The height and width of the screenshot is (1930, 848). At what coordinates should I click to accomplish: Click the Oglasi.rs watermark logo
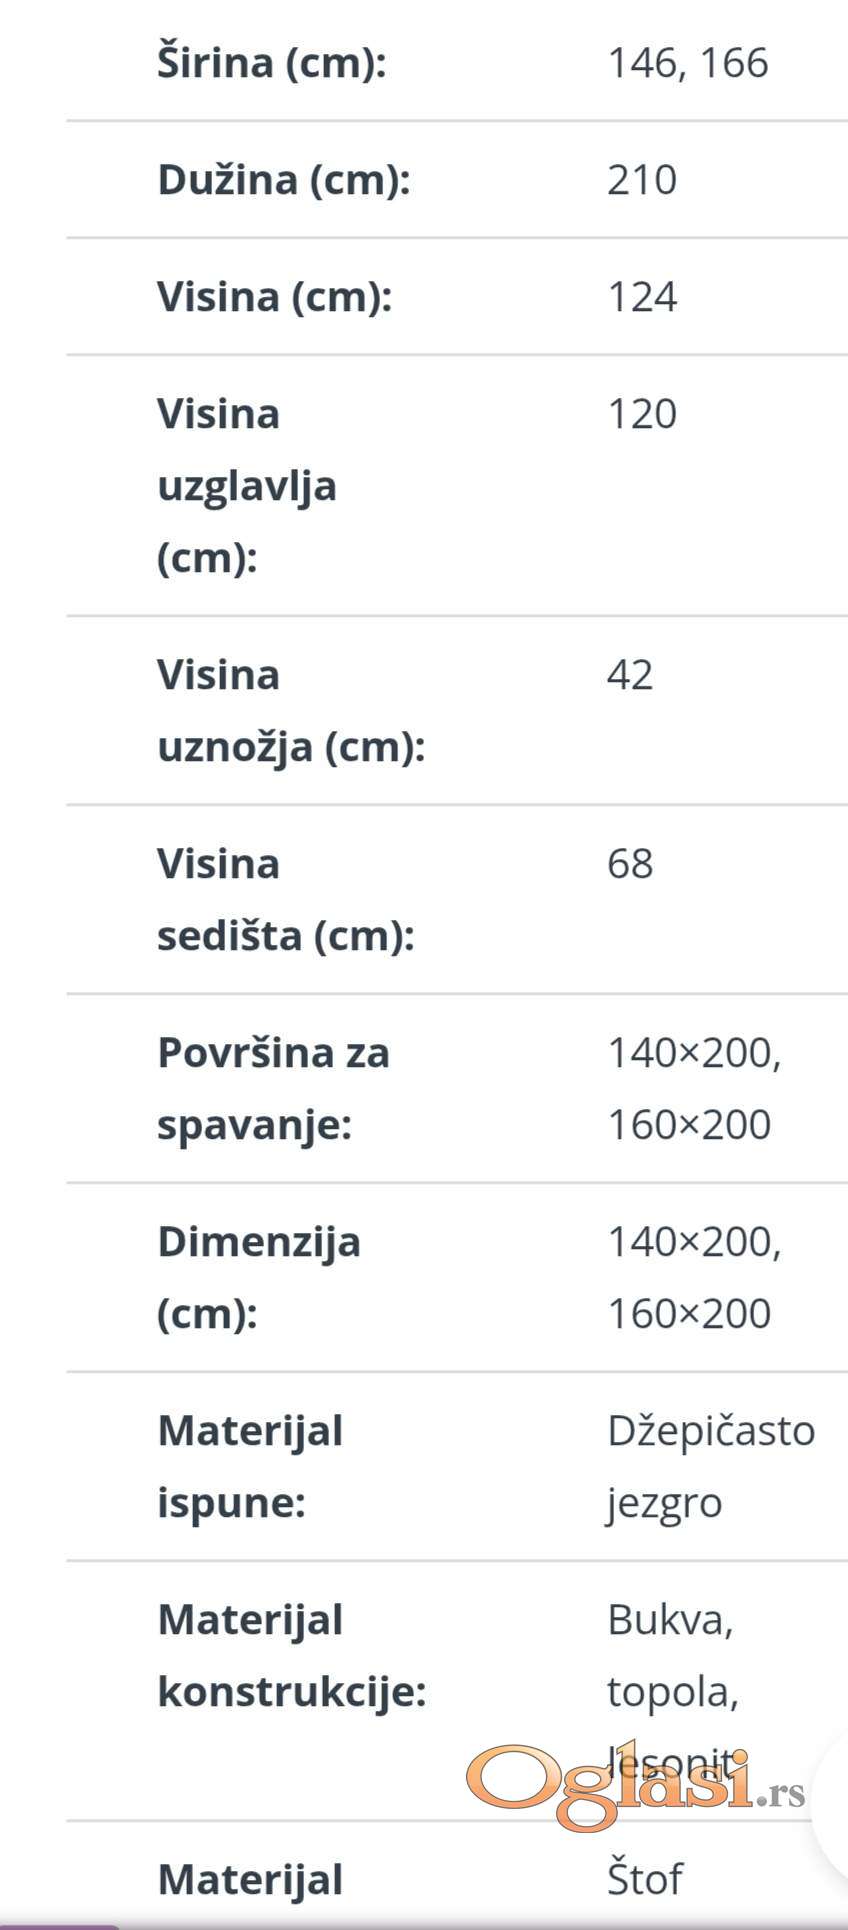pos(635,1788)
